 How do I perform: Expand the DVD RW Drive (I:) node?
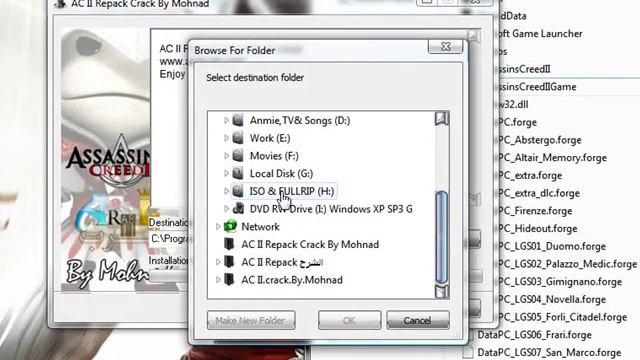[x=226, y=209]
